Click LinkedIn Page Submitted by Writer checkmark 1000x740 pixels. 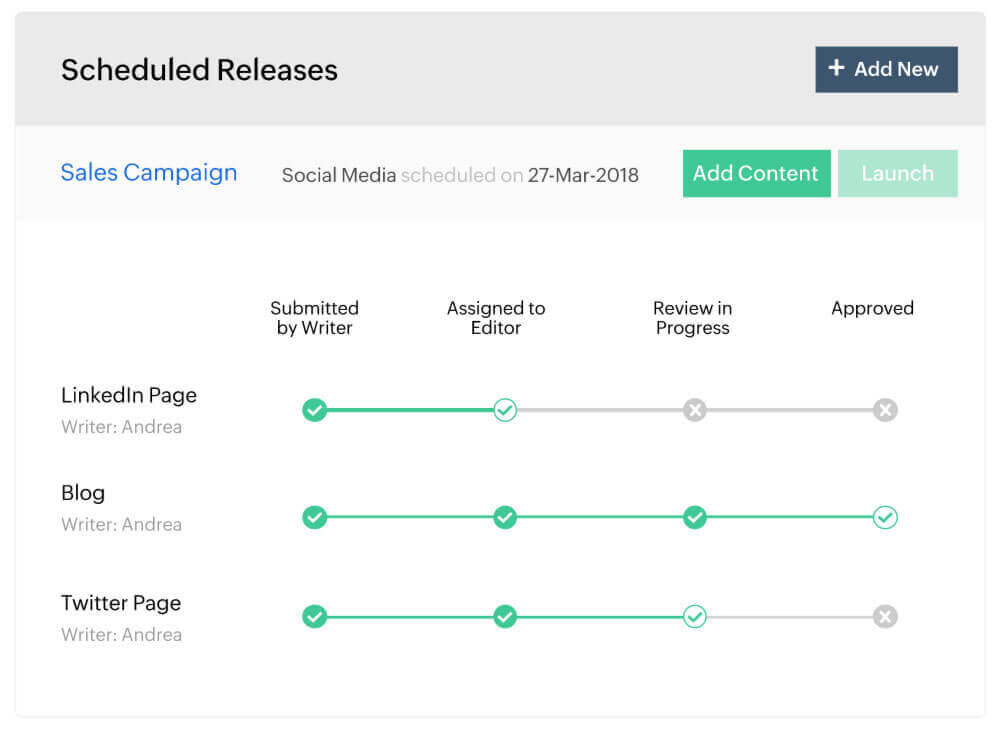coord(315,410)
